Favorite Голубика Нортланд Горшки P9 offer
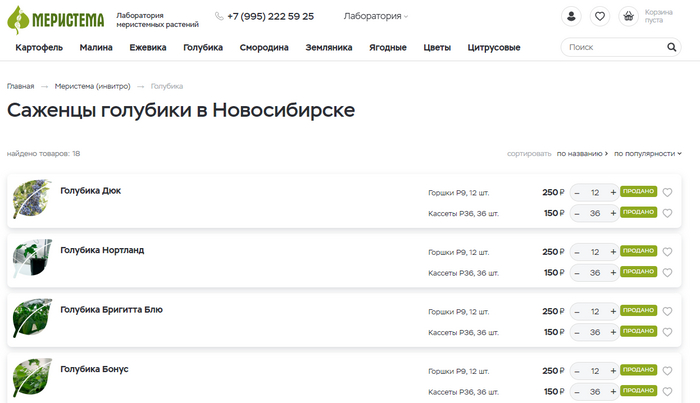The height and width of the screenshot is (403, 700). [x=667, y=252]
